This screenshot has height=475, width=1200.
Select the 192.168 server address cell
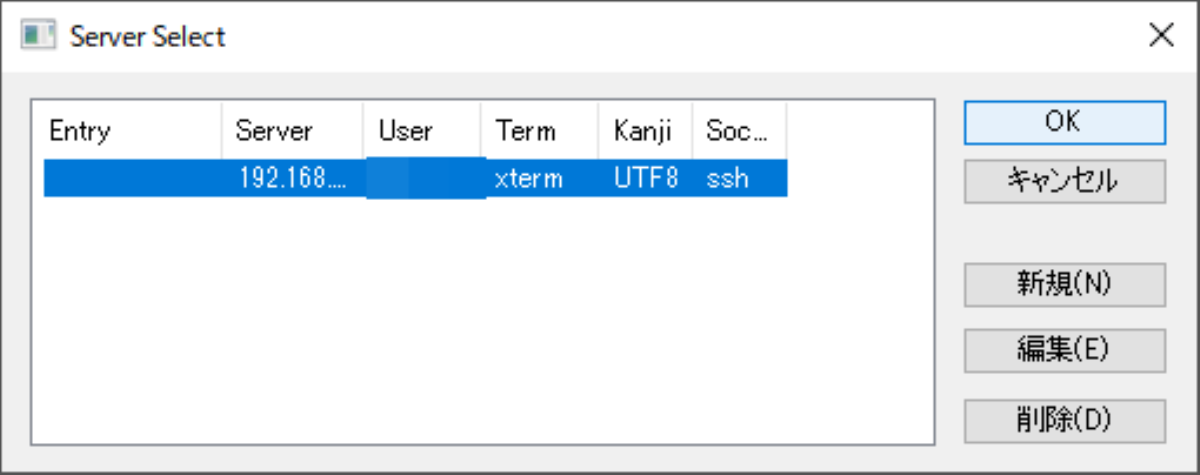[293, 179]
